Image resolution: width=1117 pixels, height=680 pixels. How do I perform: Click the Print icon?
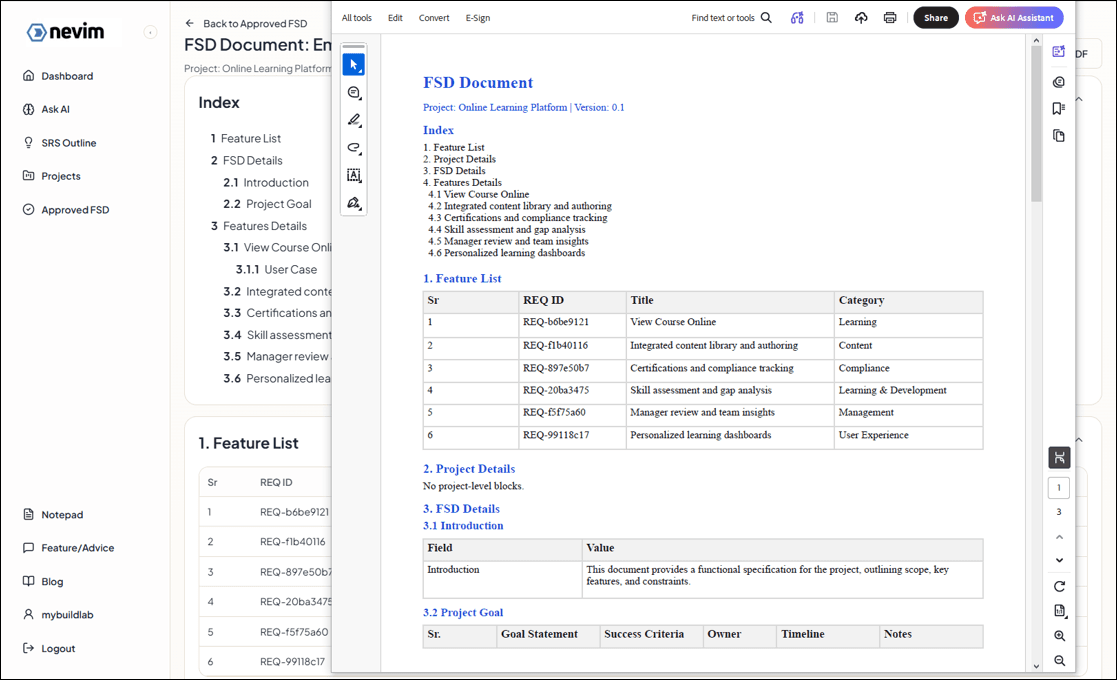pyautogui.click(x=890, y=17)
